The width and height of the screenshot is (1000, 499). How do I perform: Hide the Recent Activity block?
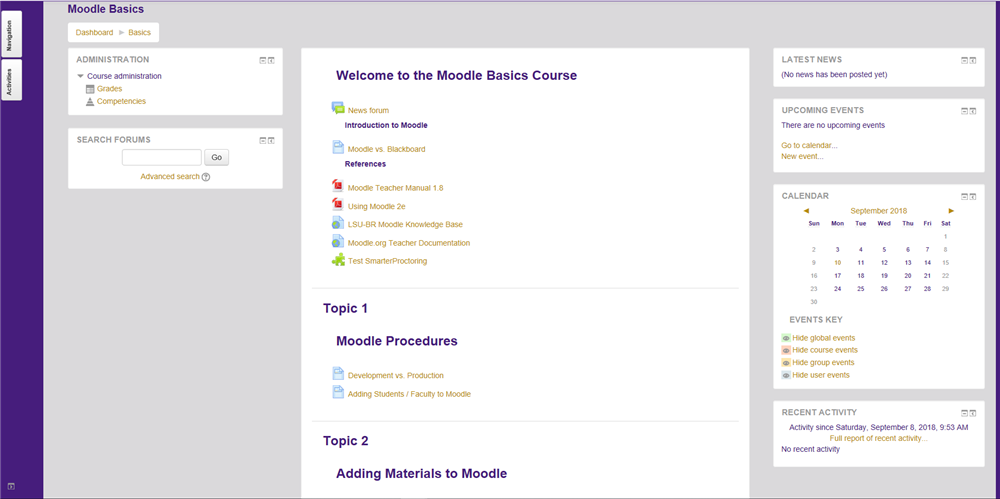pyautogui.click(x=964, y=413)
